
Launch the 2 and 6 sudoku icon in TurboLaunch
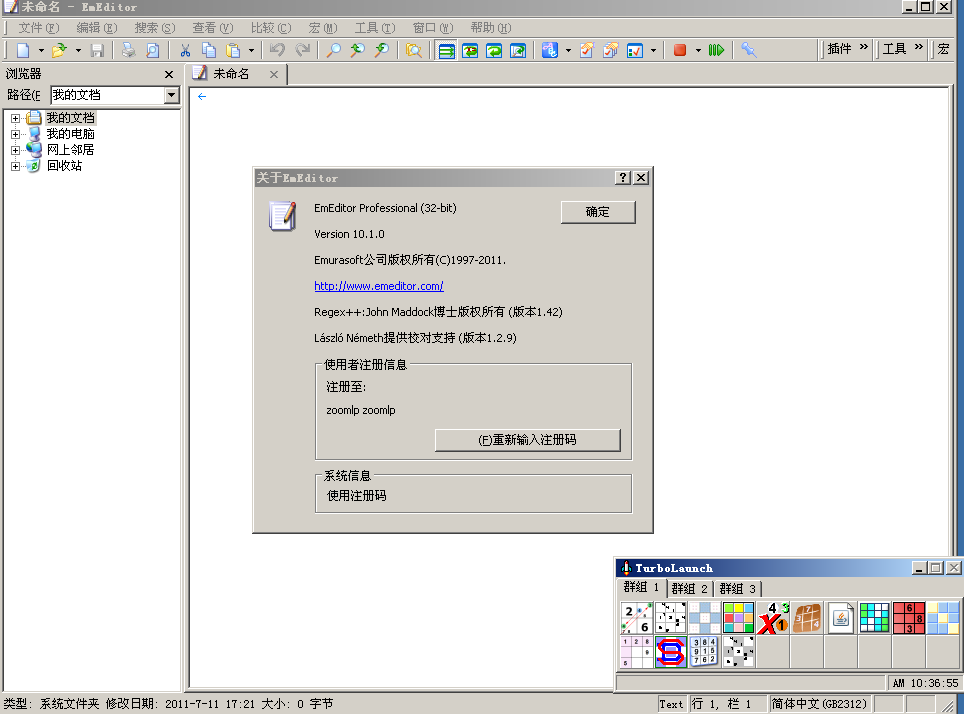(636, 617)
